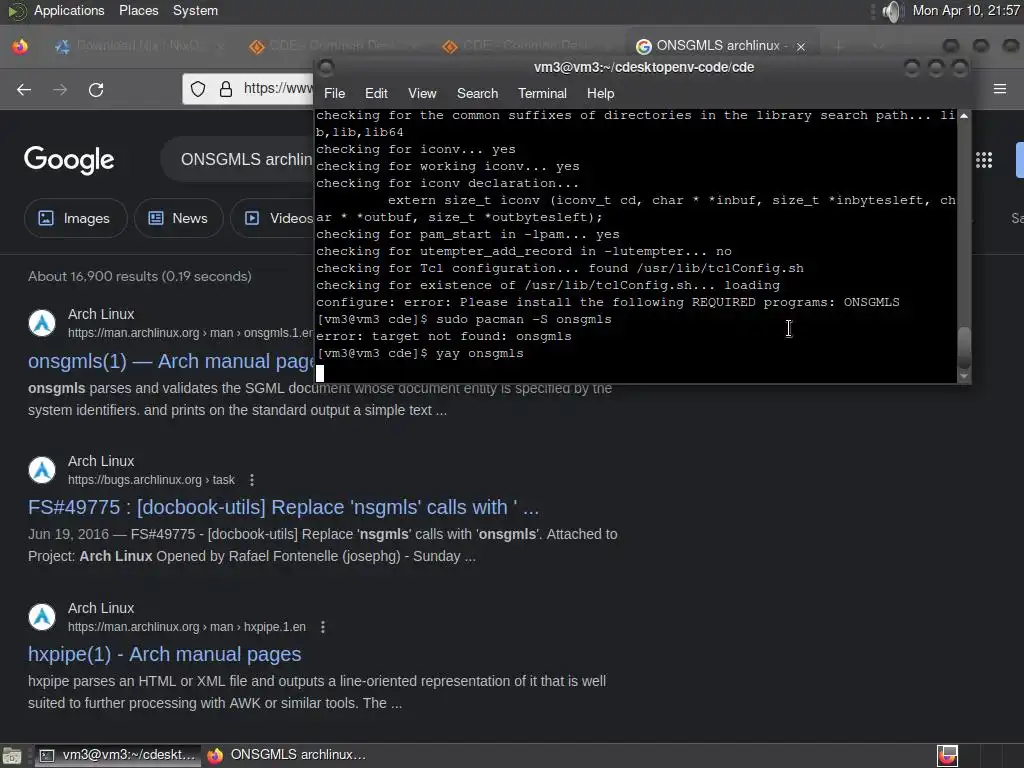Click the volume speaker icon in panel

892,11
